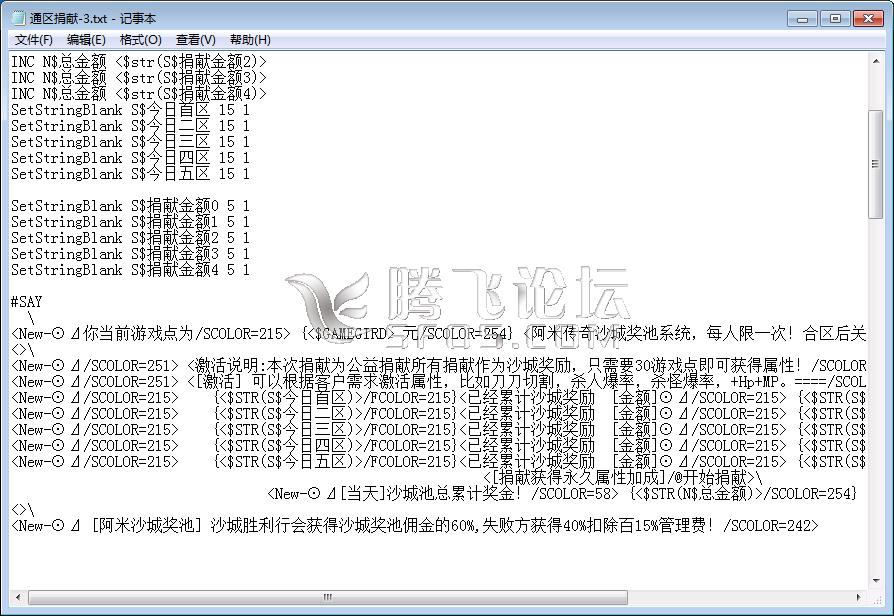Place cursor on the #SAY line
The height and width of the screenshot is (616, 894).
pyautogui.click(x=27, y=302)
